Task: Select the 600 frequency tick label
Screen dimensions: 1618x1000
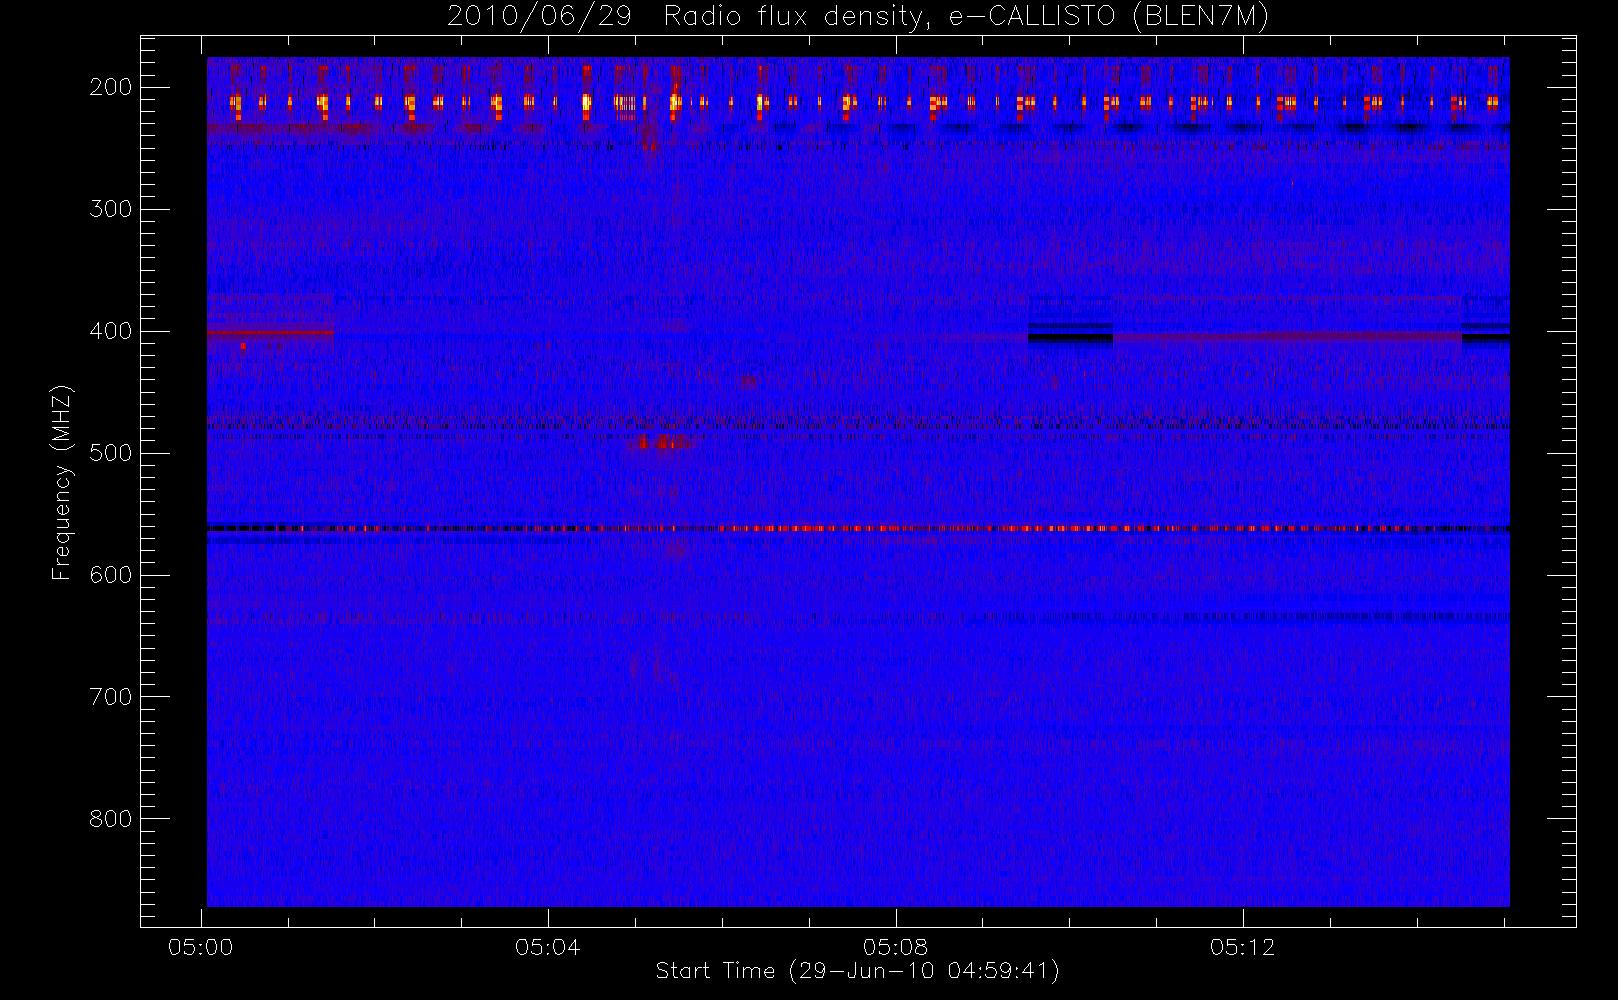Action: [111, 575]
